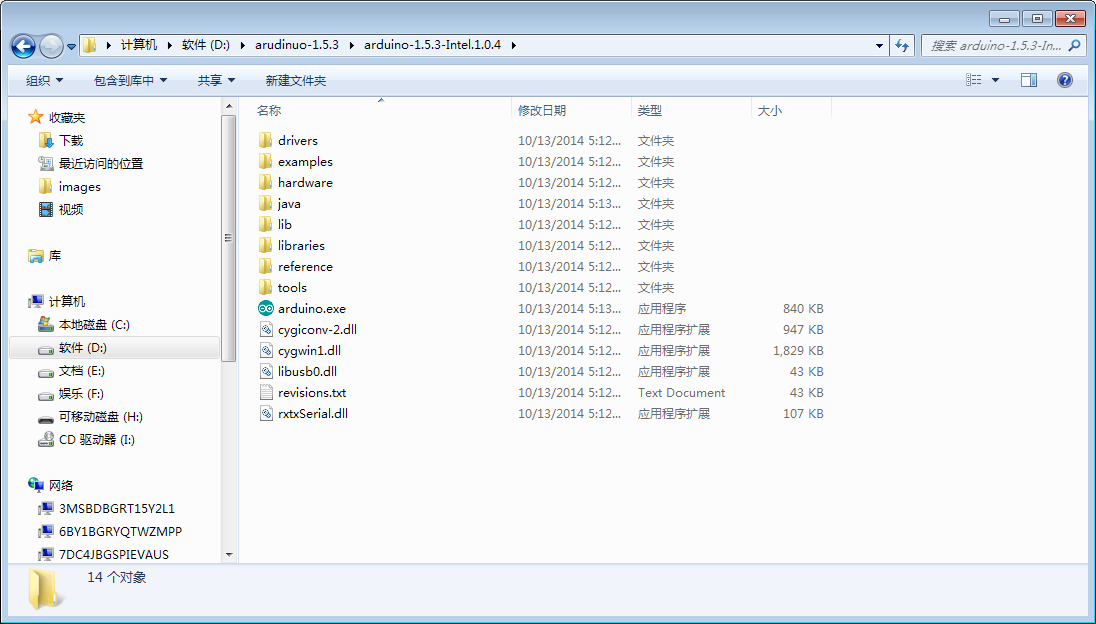Open the view options dropdown arrow

(x=995, y=80)
